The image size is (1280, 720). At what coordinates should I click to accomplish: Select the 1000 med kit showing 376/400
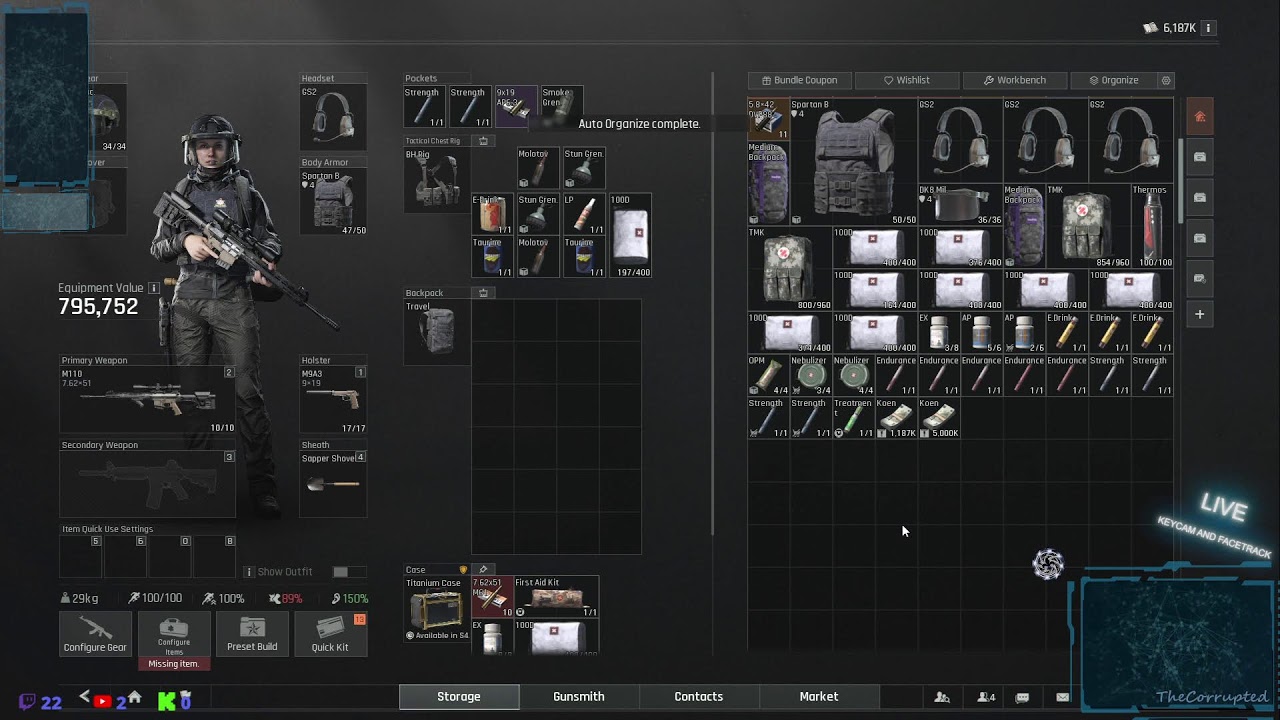960,247
